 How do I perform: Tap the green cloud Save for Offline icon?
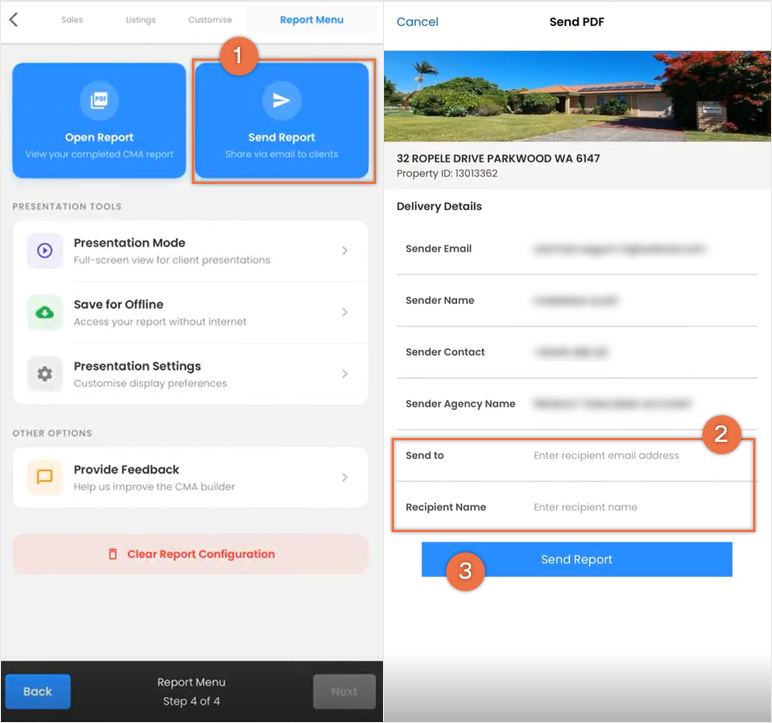pyautogui.click(x=45, y=312)
